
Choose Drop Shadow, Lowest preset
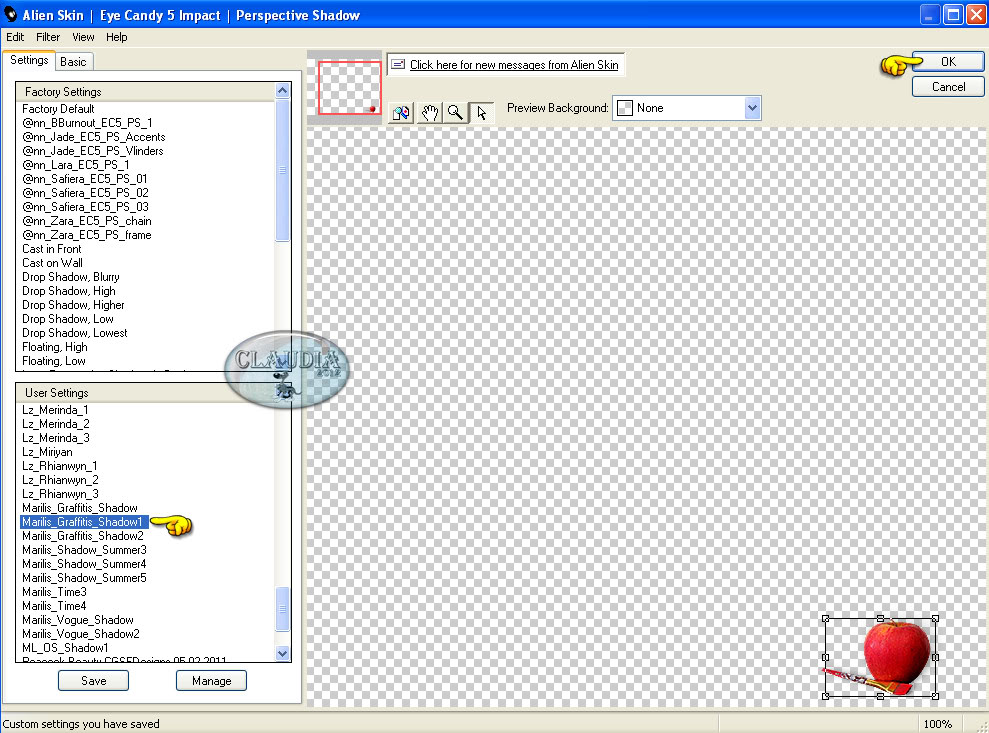click(x=74, y=332)
